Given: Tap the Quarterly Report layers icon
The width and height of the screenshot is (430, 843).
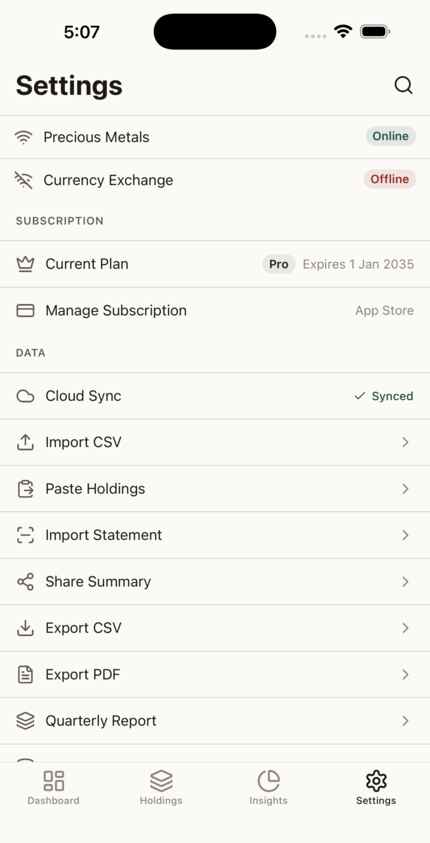Looking at the screenshot, I should tap(25, 721).
